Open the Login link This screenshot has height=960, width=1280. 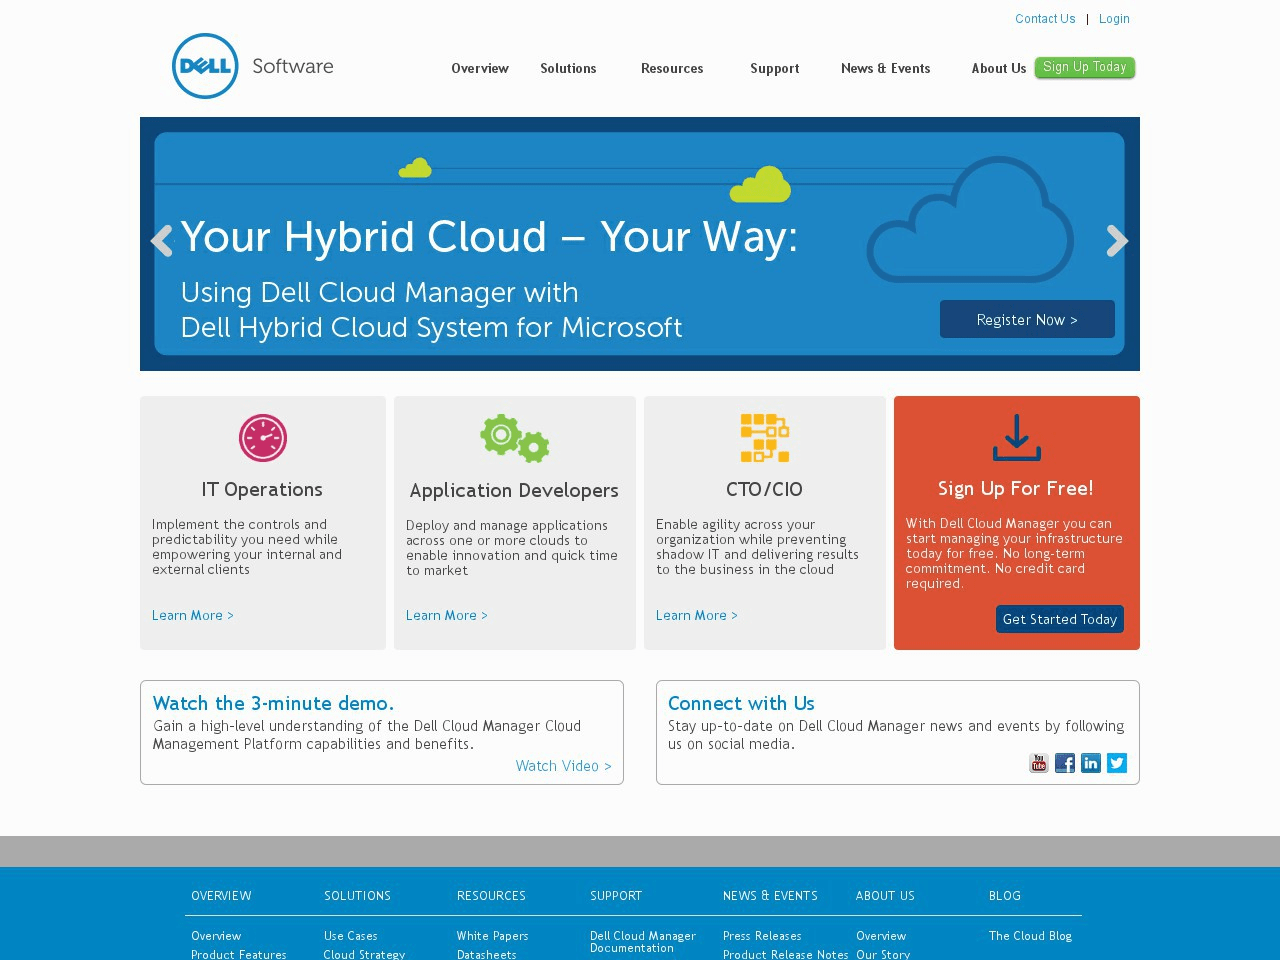[x=1114, y=19]
